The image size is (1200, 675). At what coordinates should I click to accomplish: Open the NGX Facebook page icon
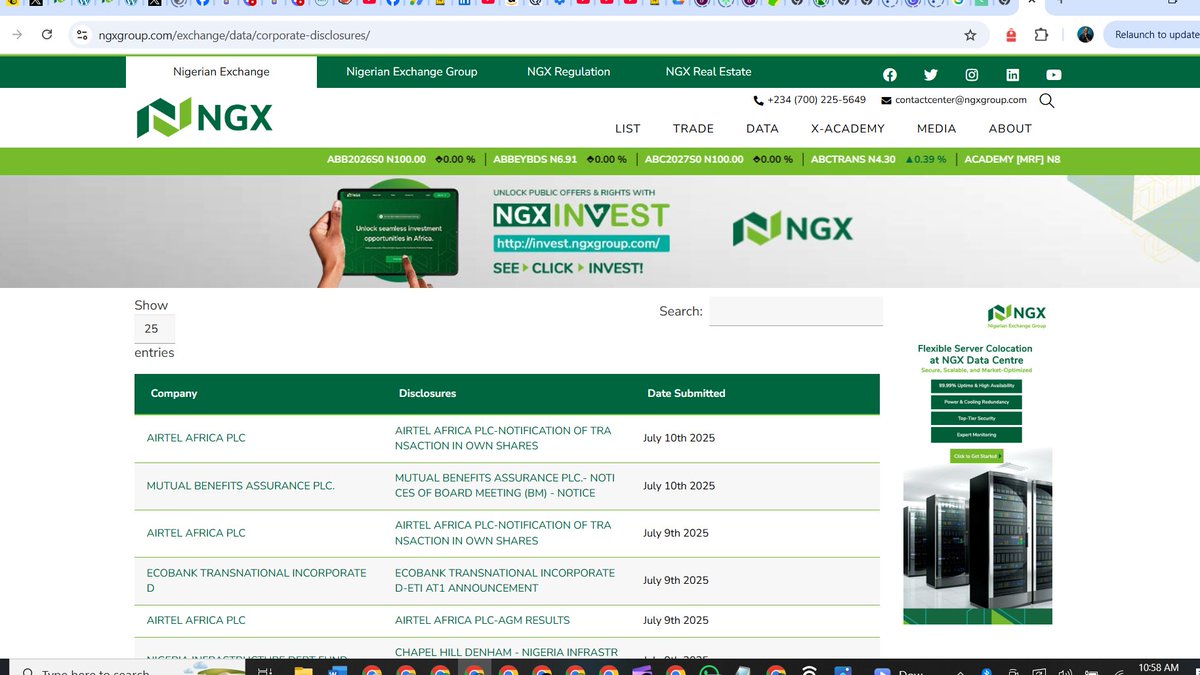[890, 75]
